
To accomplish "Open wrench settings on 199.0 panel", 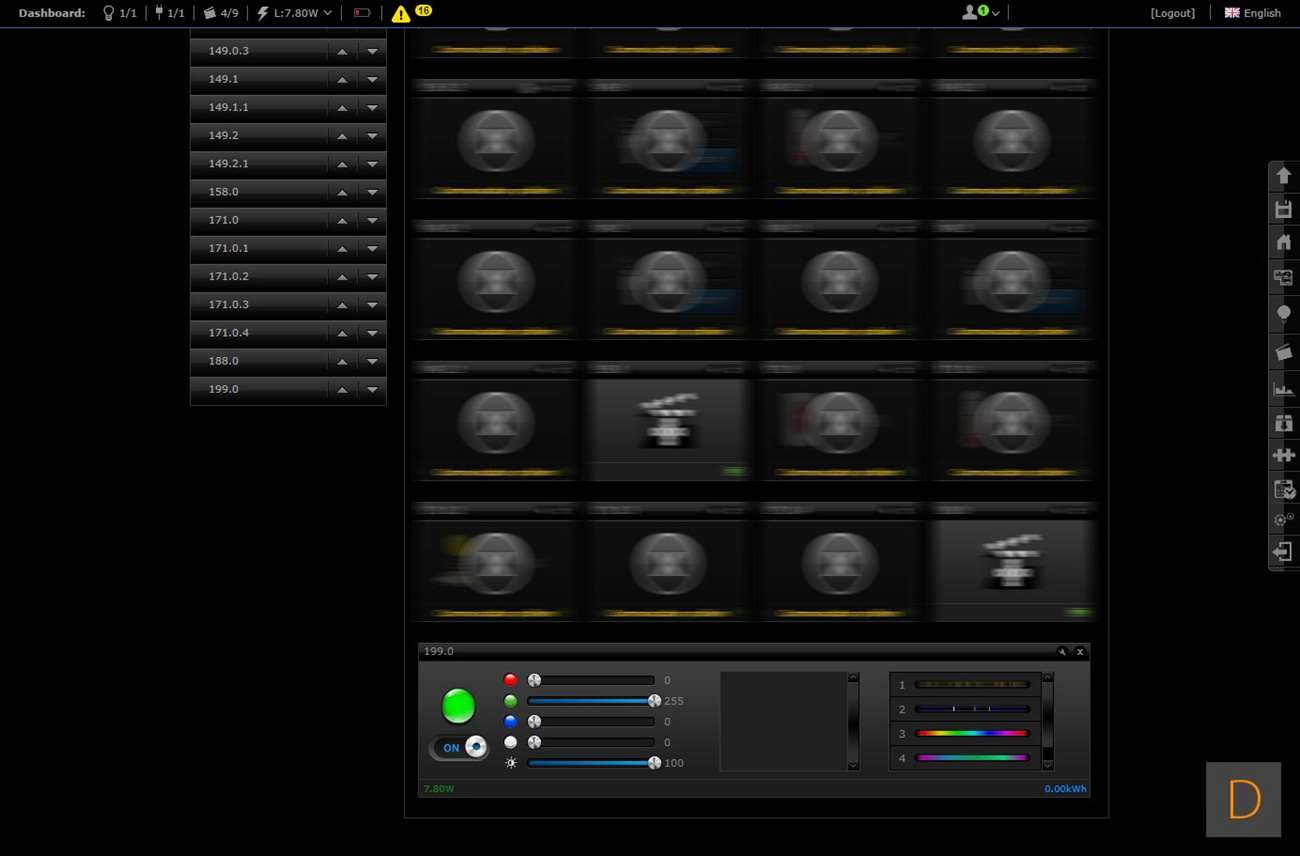I will click(x=1062, y=652).
